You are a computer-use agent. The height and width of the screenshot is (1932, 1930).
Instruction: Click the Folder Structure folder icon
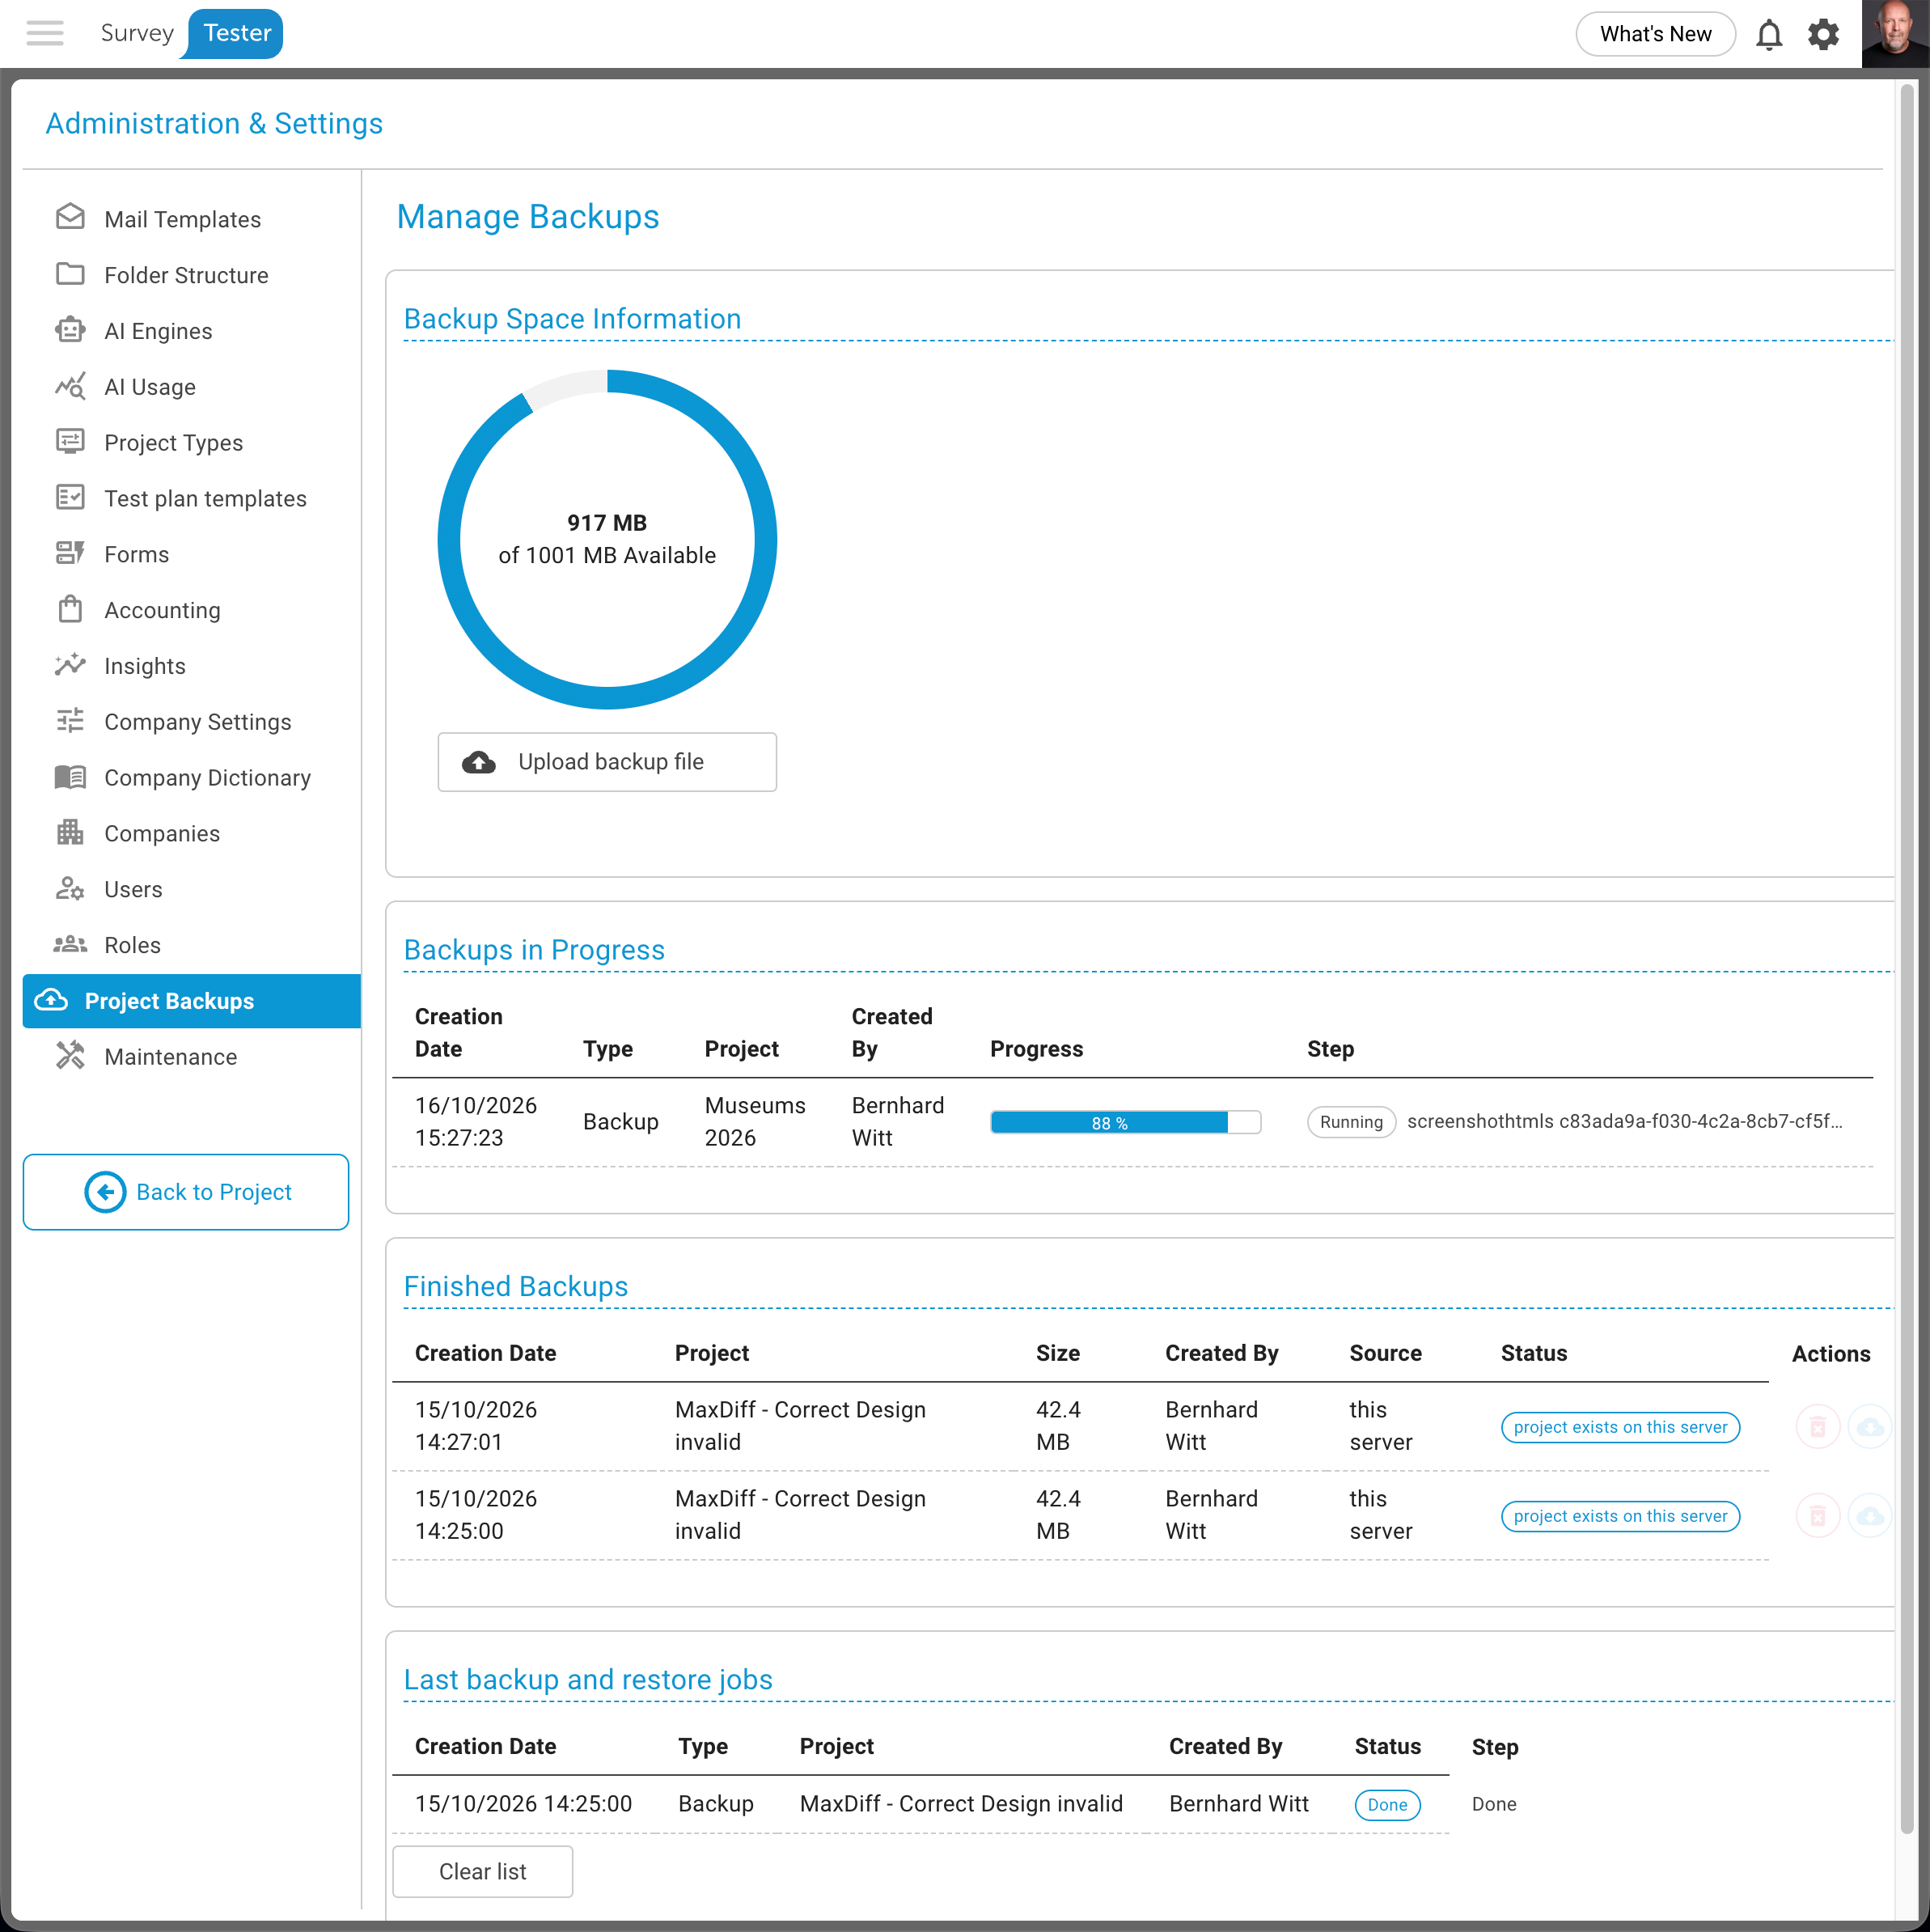click(x=70, y=273)
